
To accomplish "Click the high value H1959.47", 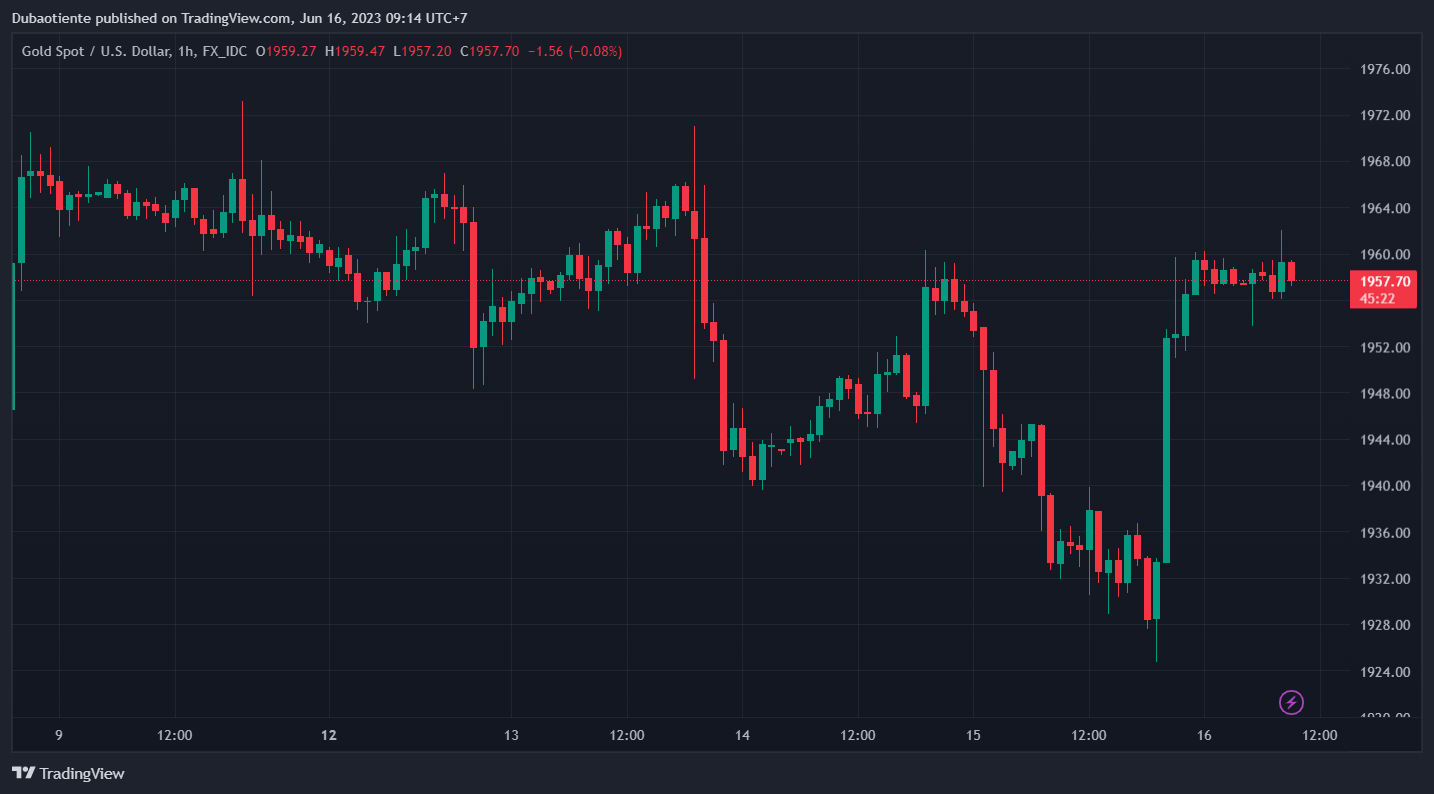I will [355, 51].
